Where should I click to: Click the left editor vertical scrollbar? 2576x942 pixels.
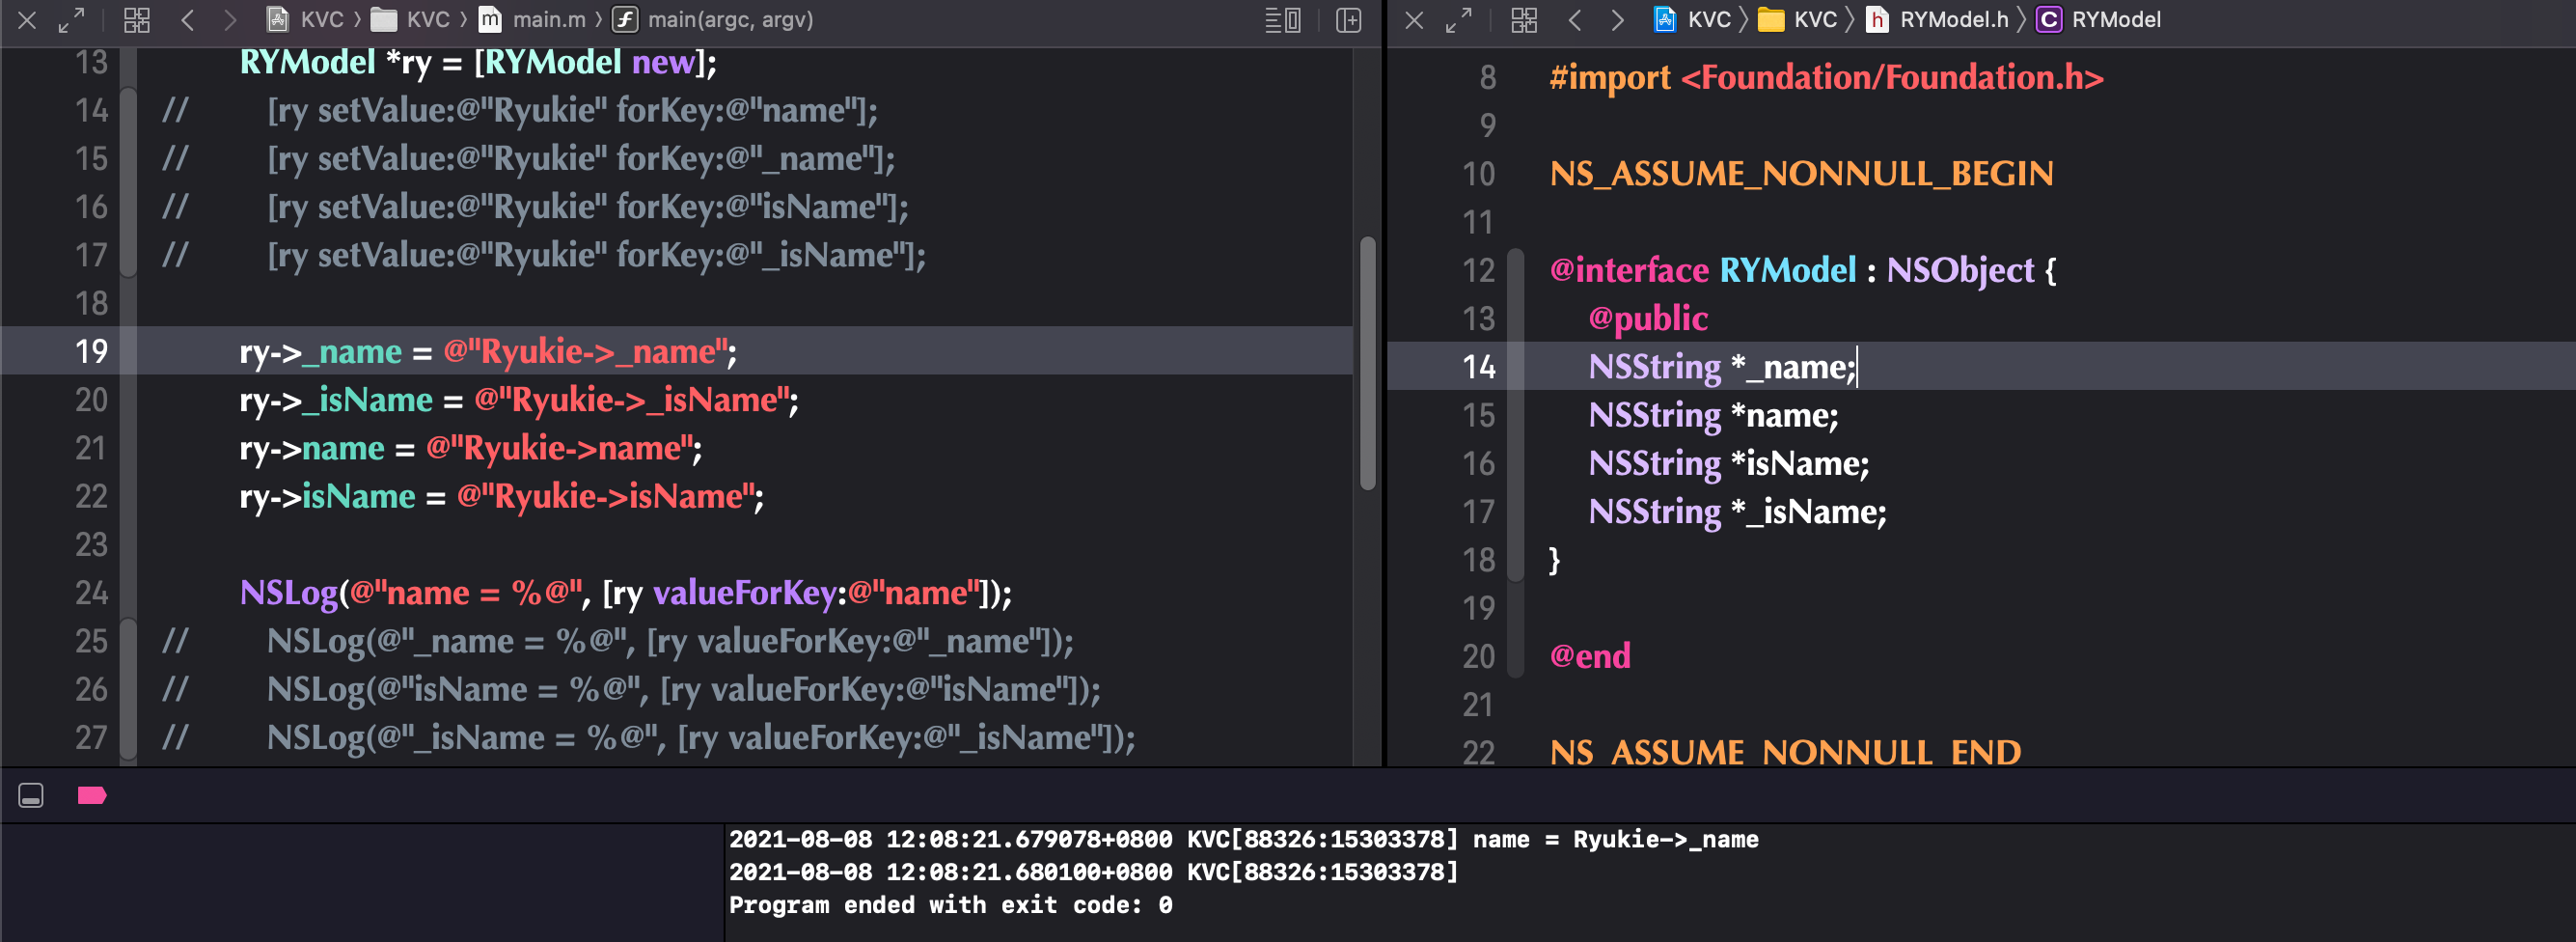click(x=1368, y=362)
